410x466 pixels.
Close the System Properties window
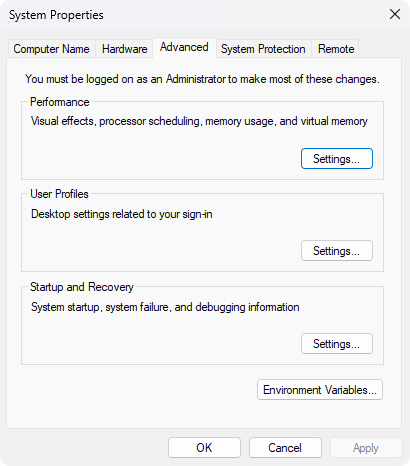point(395,14)
